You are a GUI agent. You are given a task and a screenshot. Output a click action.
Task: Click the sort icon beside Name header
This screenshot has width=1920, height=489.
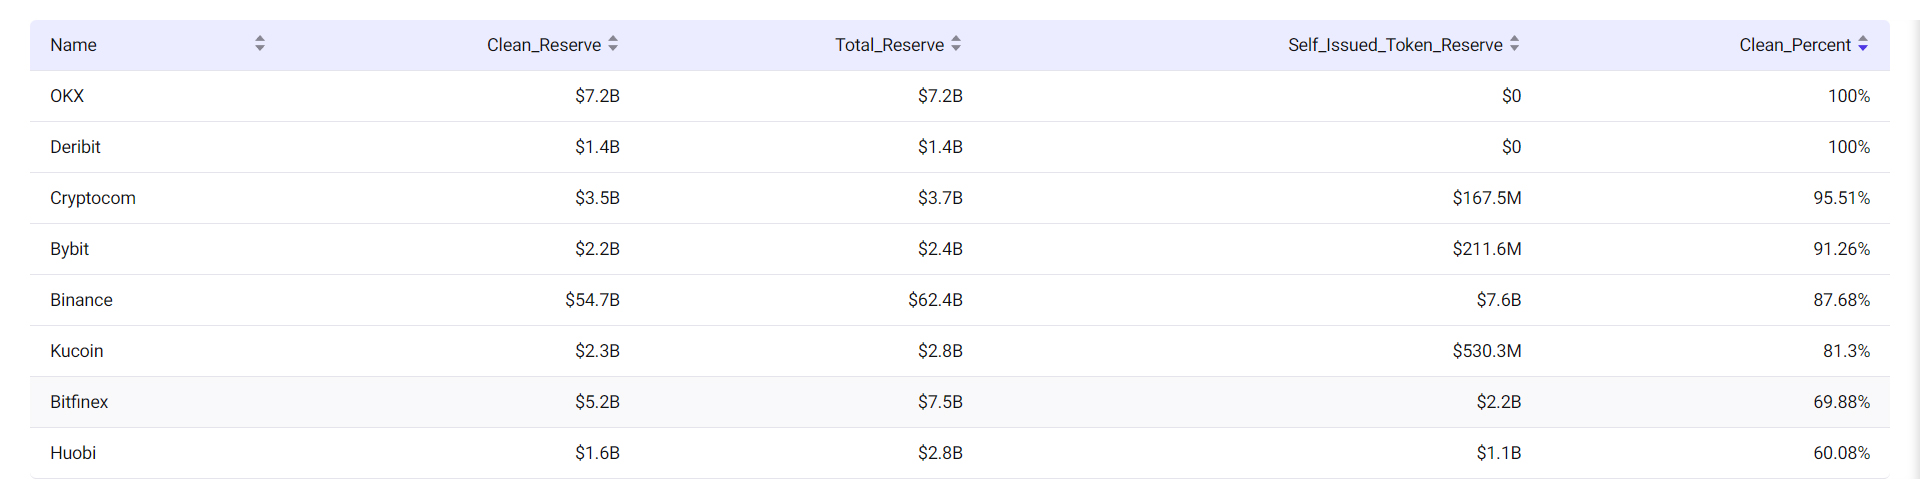pyautogui.click(x=260, y=44)
